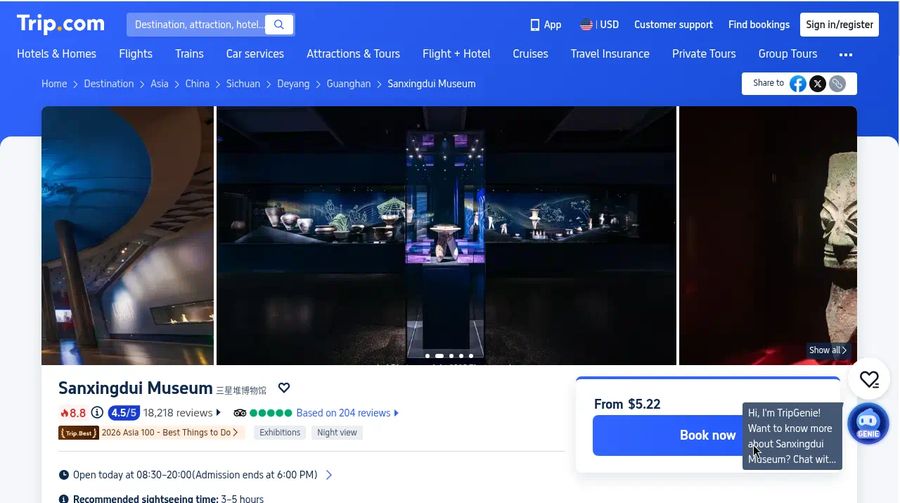This screenshot has height=503, width=900.
Task: Click the Find bookings link
Action: coord(759,25)
